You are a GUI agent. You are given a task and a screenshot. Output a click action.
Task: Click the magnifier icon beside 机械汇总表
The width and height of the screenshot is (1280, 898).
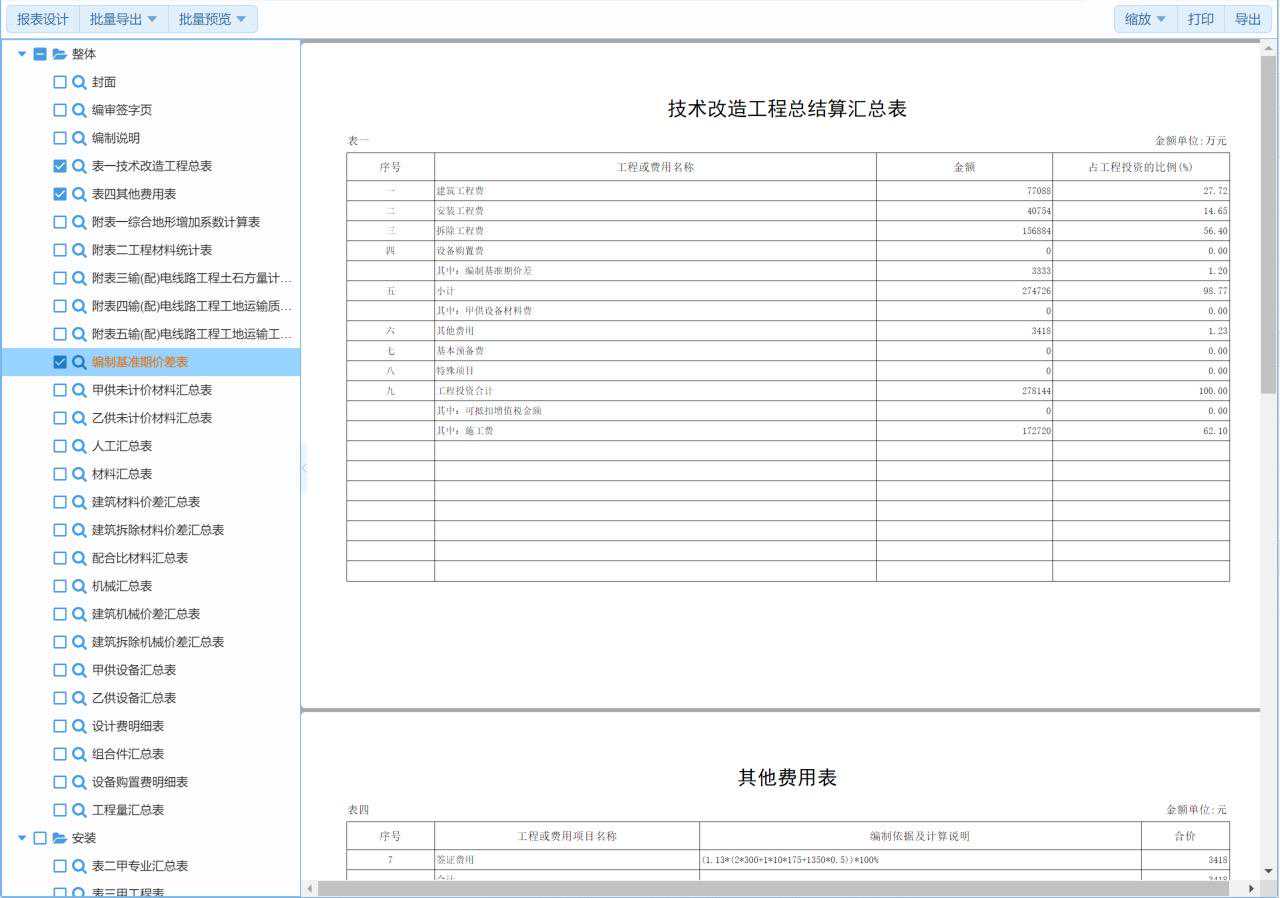[x=79, y=586]
